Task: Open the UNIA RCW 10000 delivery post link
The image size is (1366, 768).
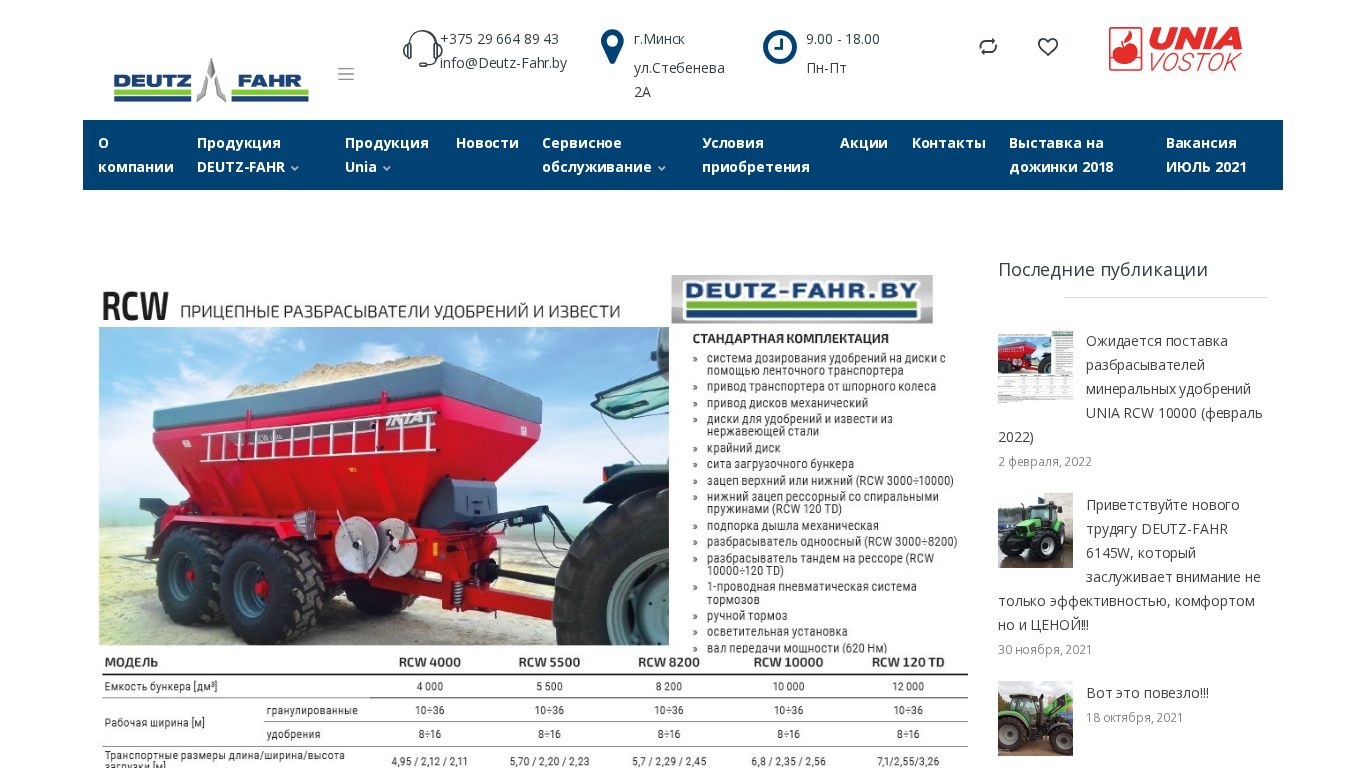Action: point(1130,389)
